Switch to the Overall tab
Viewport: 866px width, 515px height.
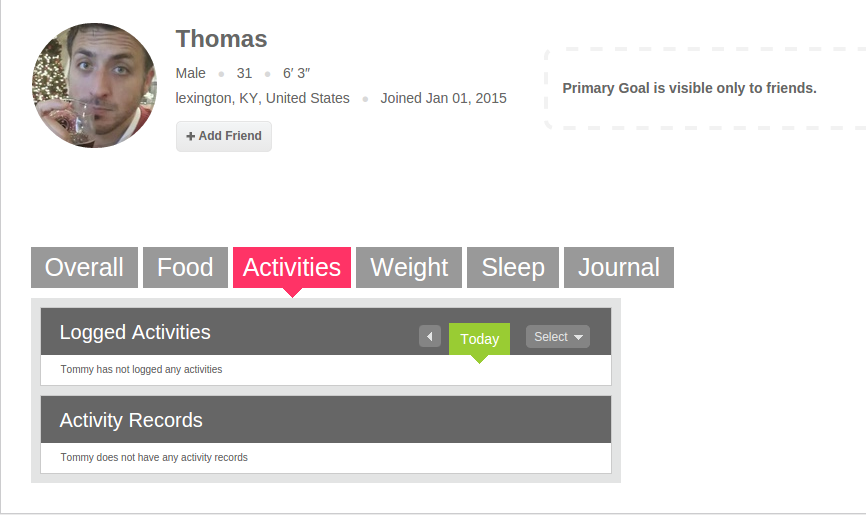85,267
